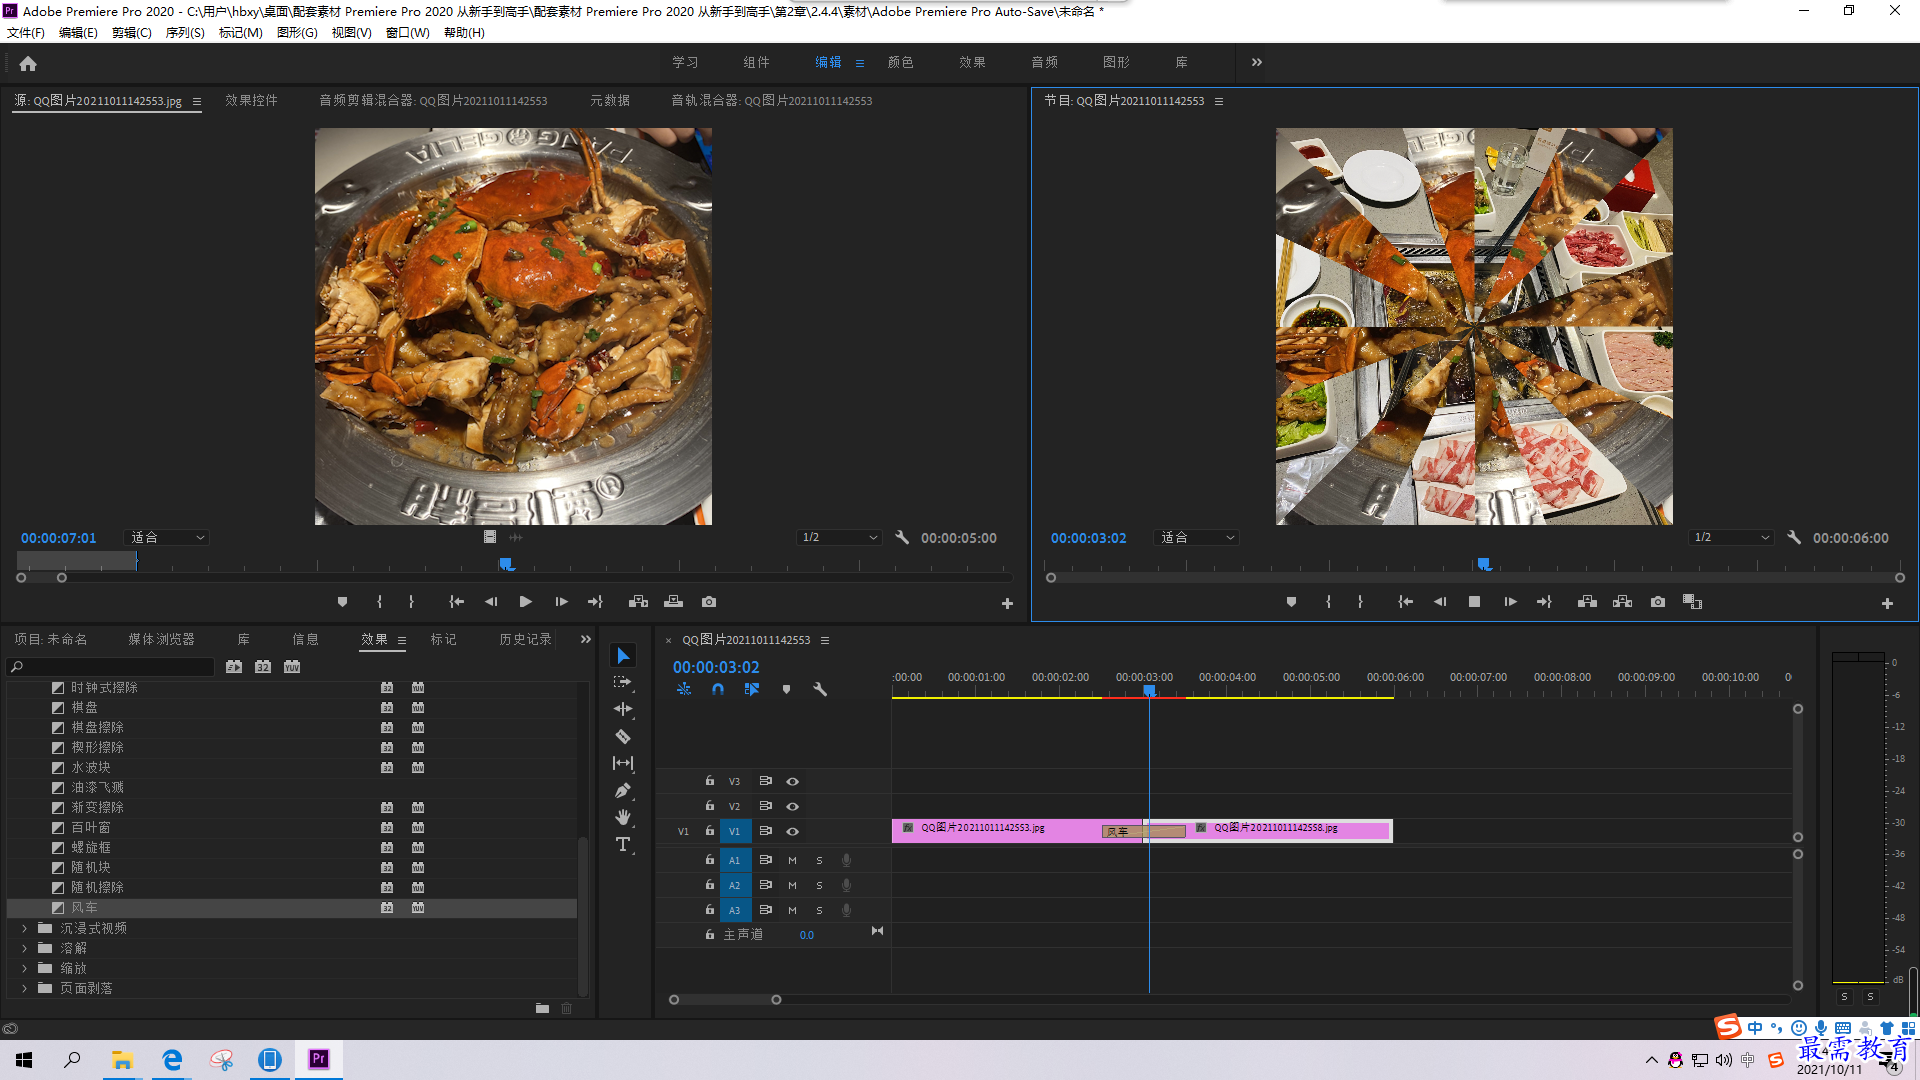Step forward one frame in program monitor
This screenshot has width=1920, height=1080.
pos(1510,602)
